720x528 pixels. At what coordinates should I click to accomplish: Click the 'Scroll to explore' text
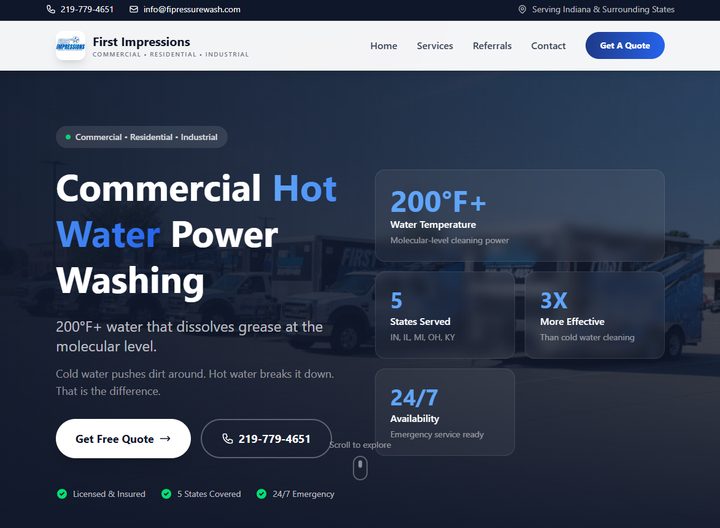[360, 445]
